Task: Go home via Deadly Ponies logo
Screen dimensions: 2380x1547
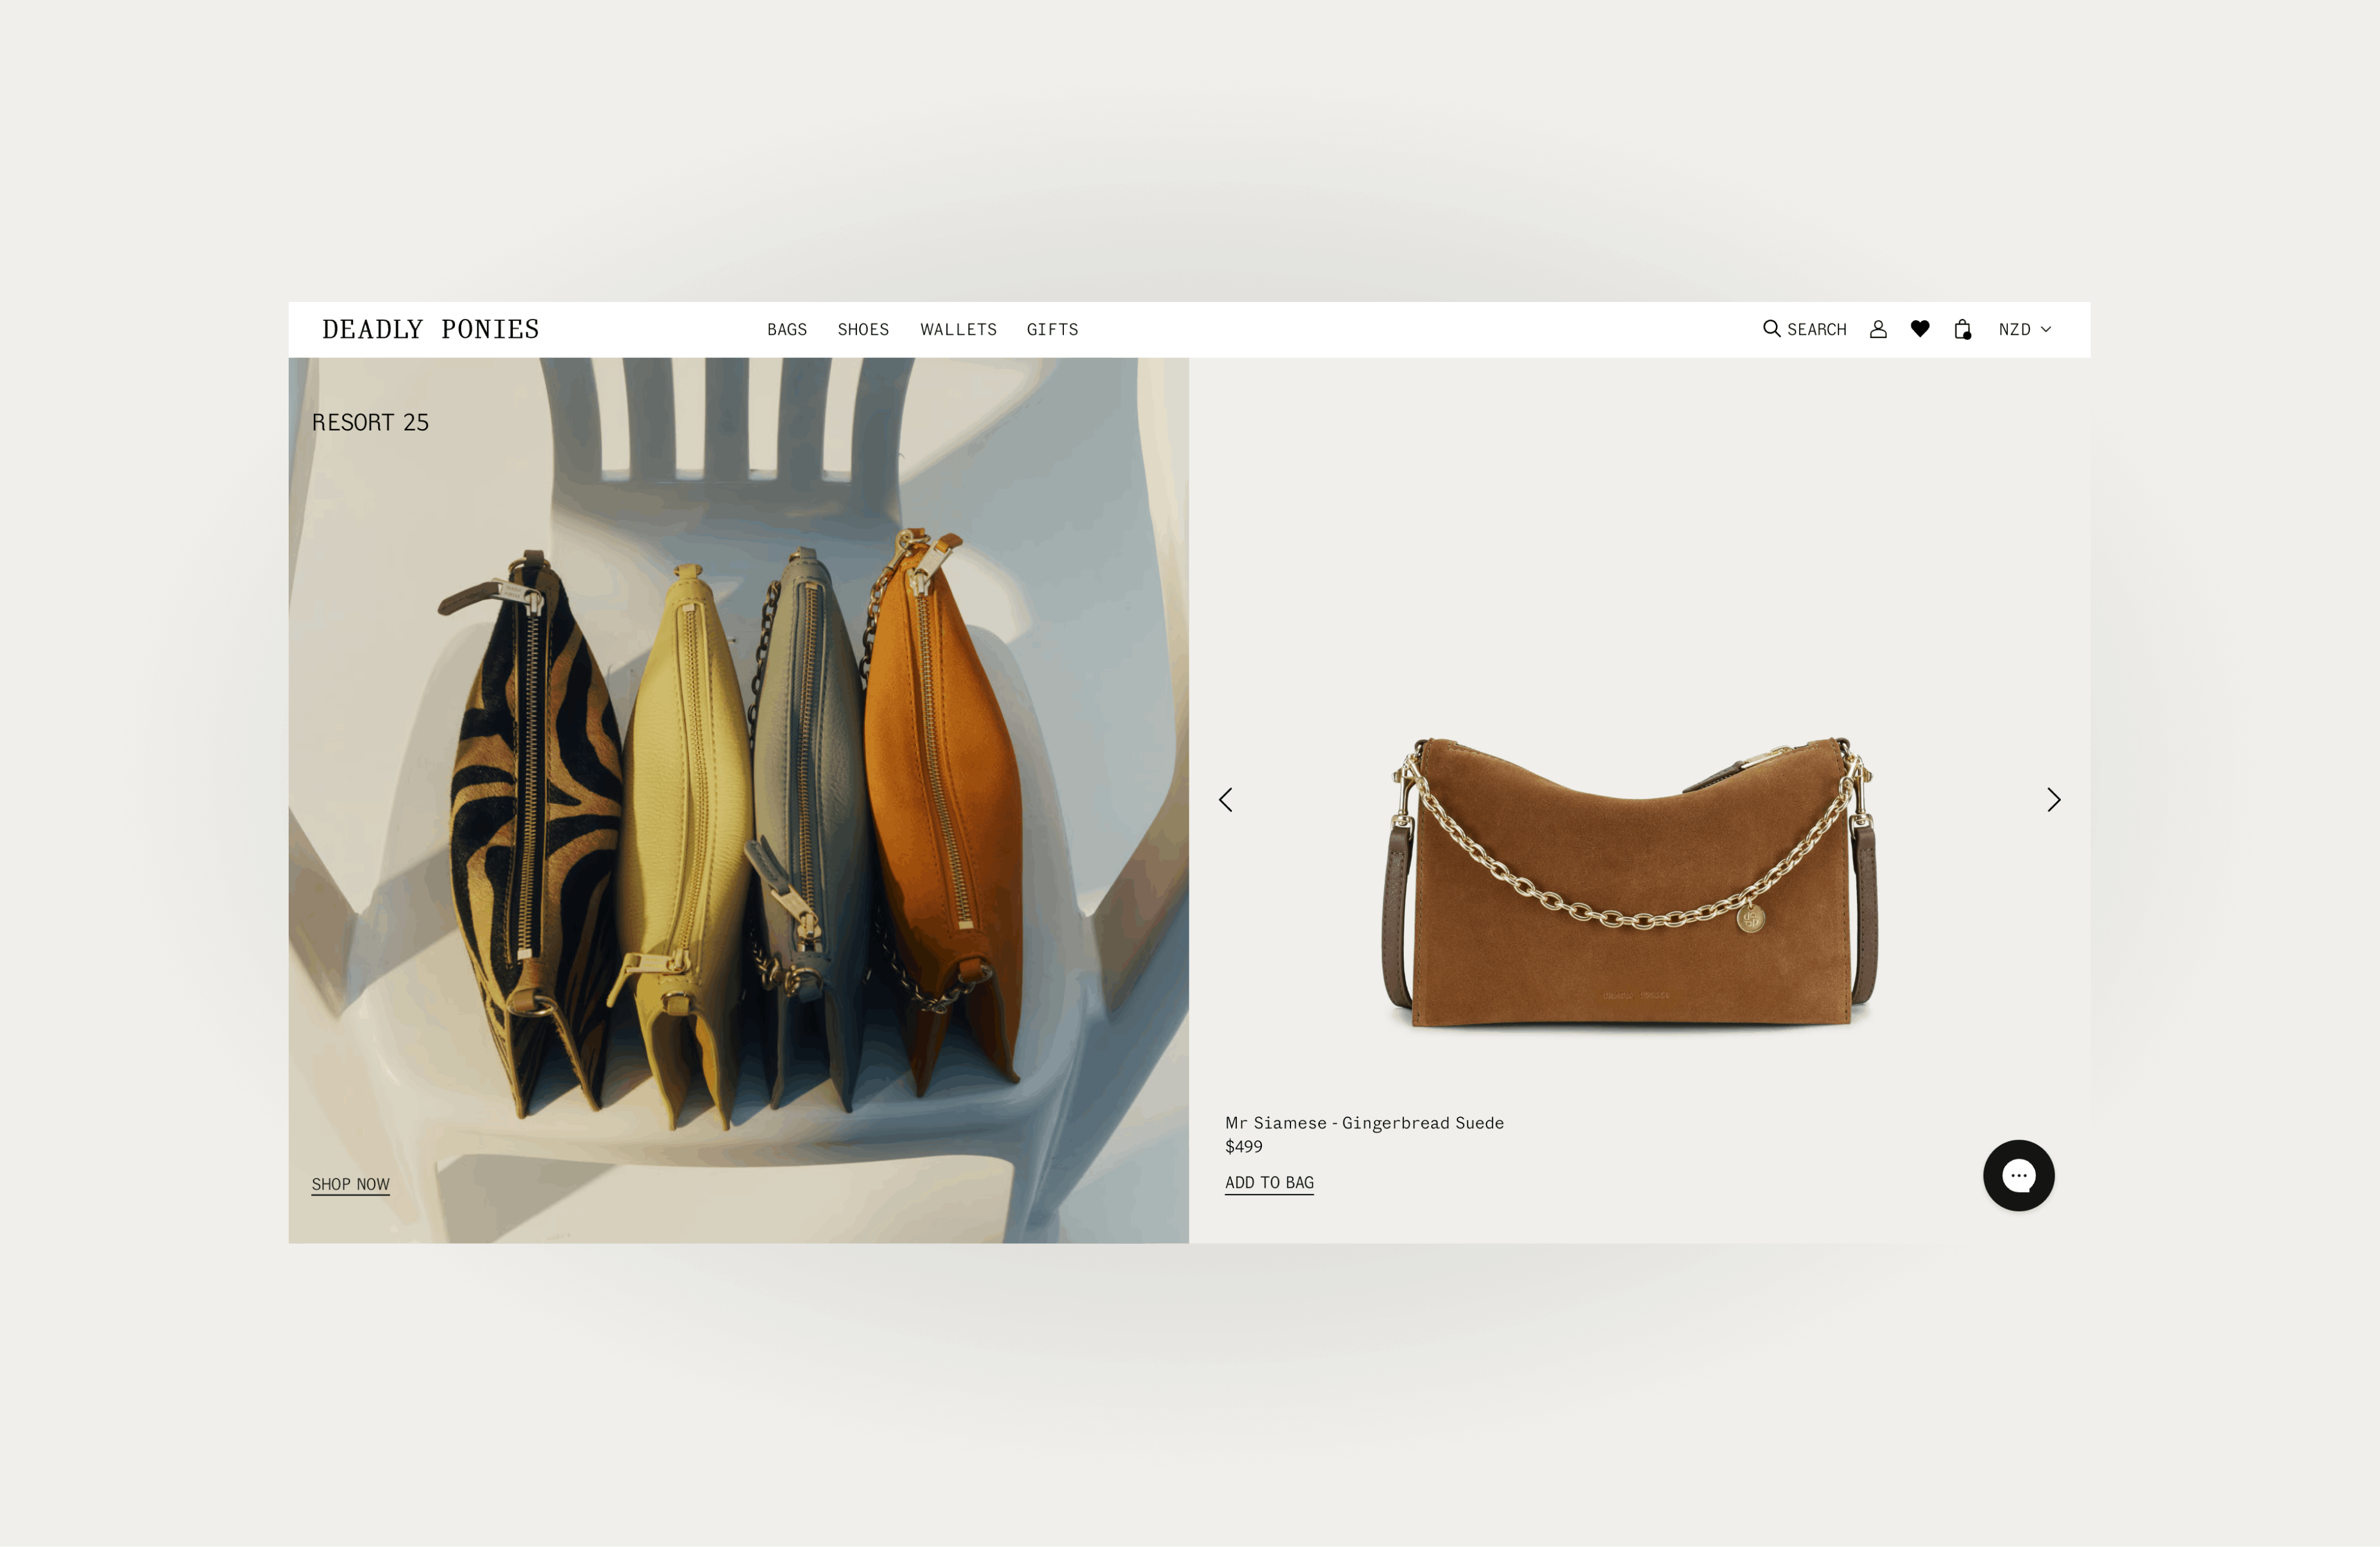Action: tap(431, 329)
